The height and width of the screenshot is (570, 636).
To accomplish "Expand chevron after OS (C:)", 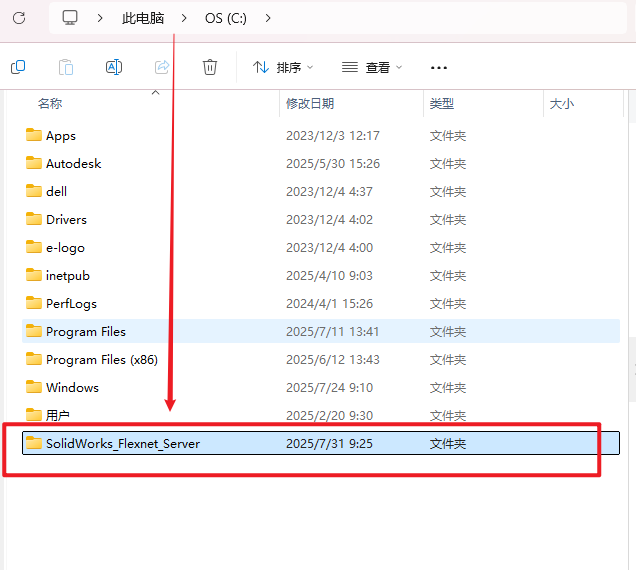I will pos(268,18).
